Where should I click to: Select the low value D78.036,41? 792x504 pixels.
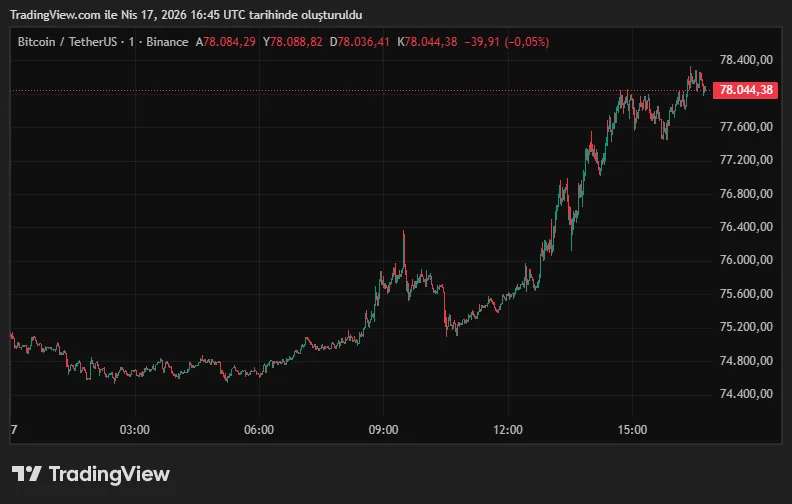click(x=364, y=42)
